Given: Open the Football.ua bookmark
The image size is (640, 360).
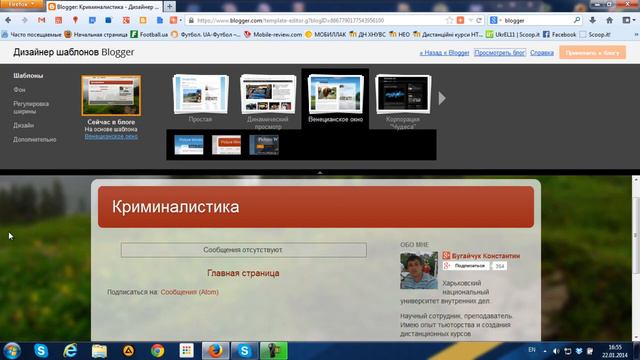Looking at the screenshot, I should click(149, 35).
